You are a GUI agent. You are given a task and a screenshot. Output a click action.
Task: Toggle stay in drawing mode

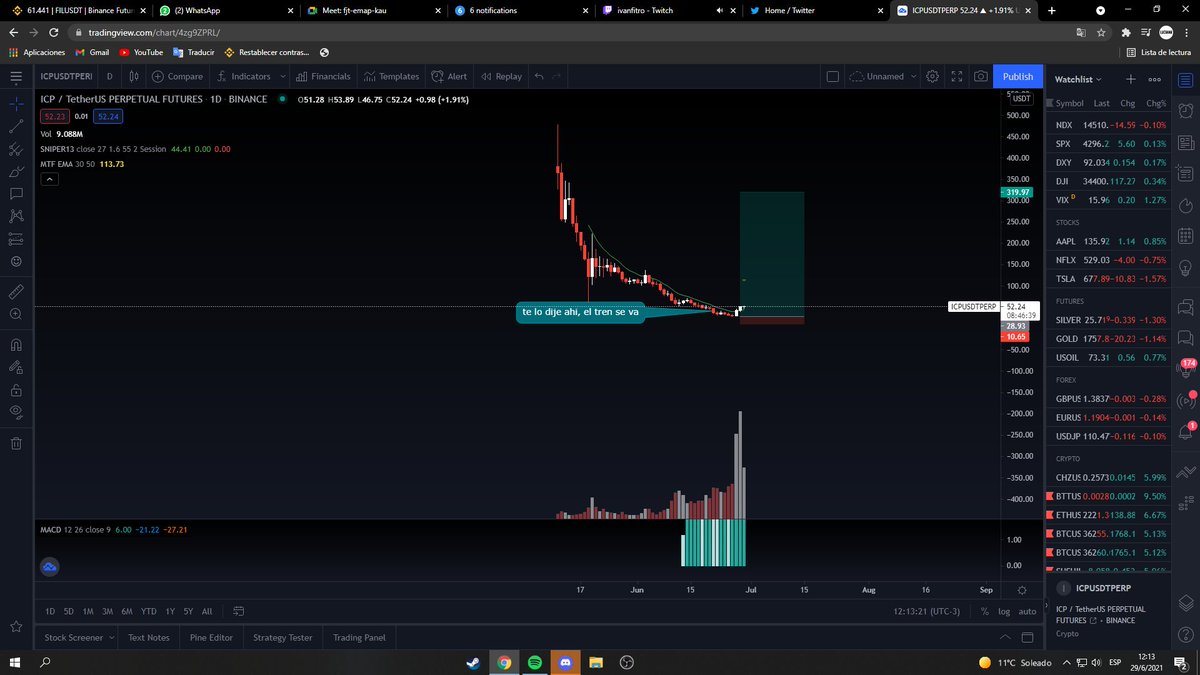[x=16, y=367]
